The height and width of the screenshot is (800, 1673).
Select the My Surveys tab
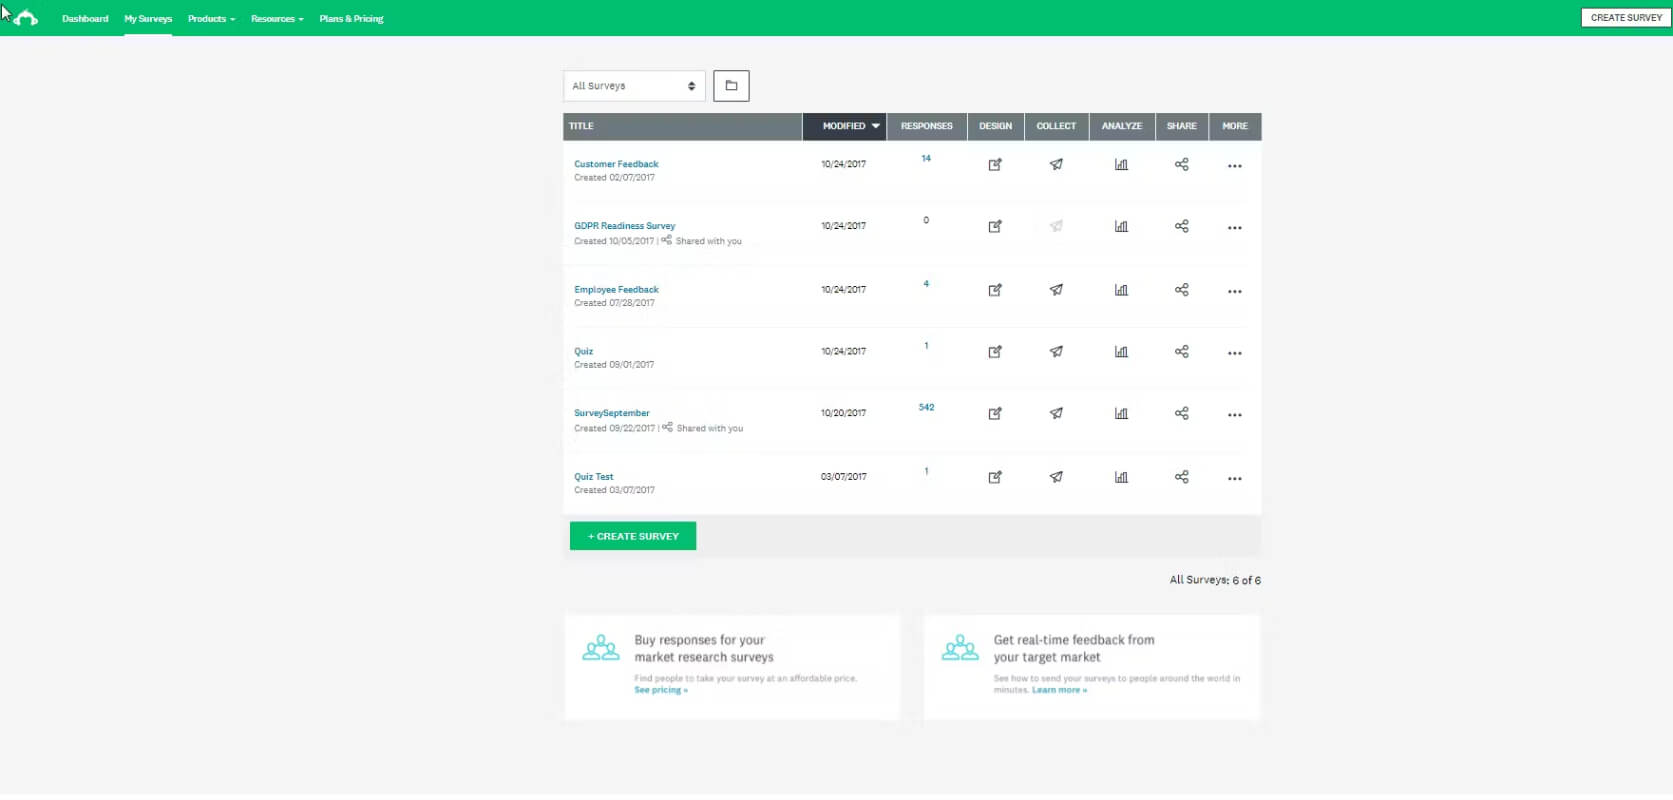coord(148,19)
